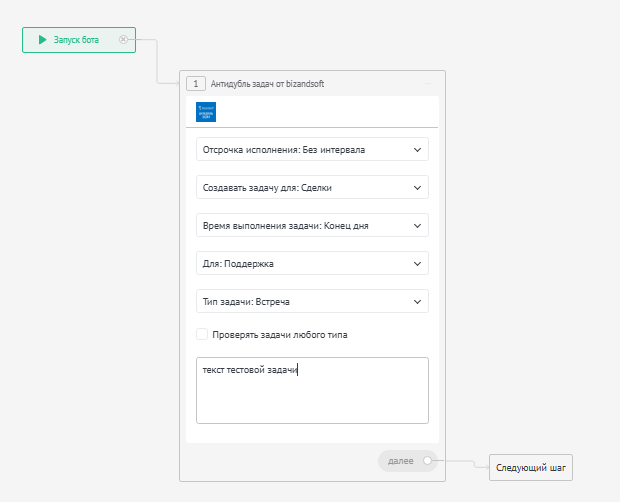The image size is (620, 502).
Task: Click the Проверять задачи любого типа label
Action: coord(280,335)
